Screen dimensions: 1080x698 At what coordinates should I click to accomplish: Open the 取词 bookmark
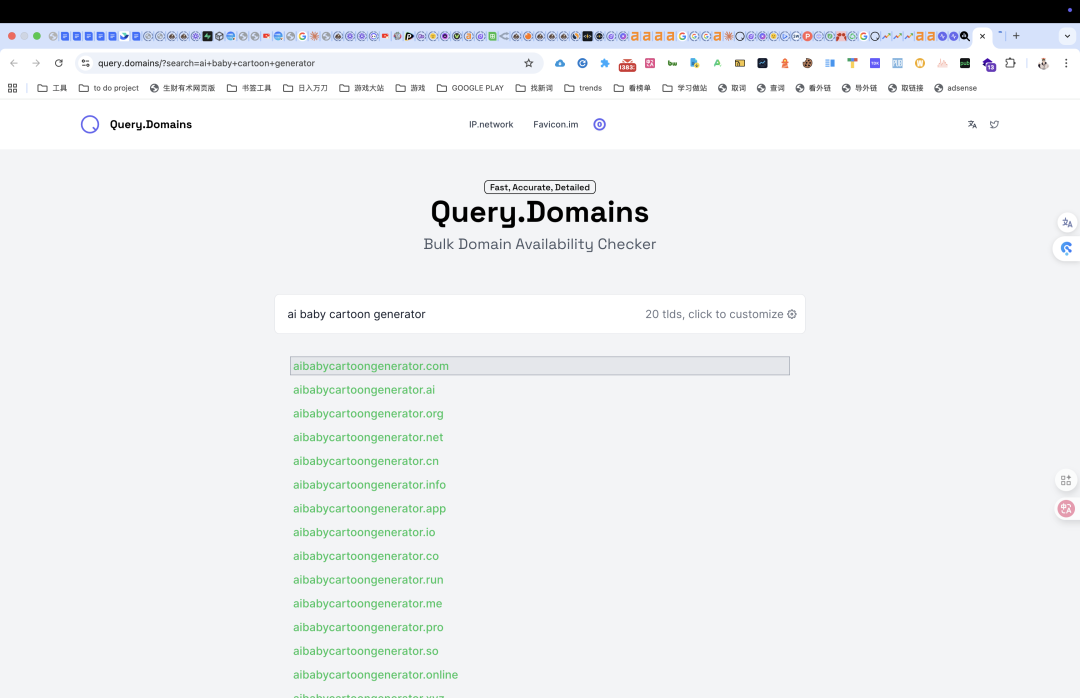[732, 88]
